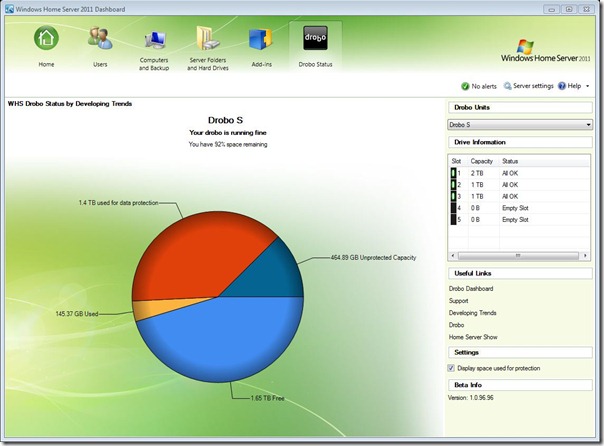Viewport: 604px width, 446px height.
Task: Open the Users section icon
Action: coord(100,42)
